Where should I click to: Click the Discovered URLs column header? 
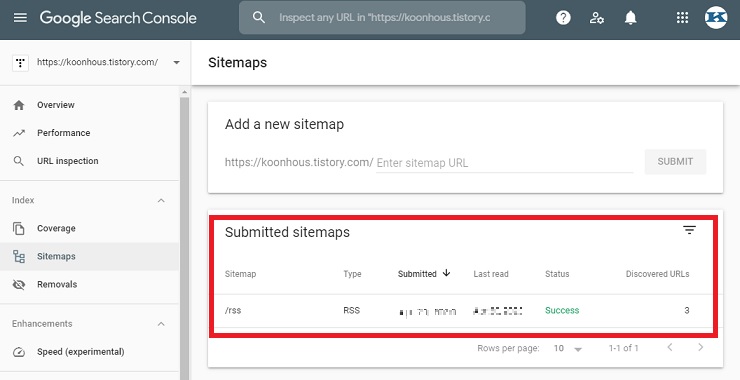coord(657,274)
